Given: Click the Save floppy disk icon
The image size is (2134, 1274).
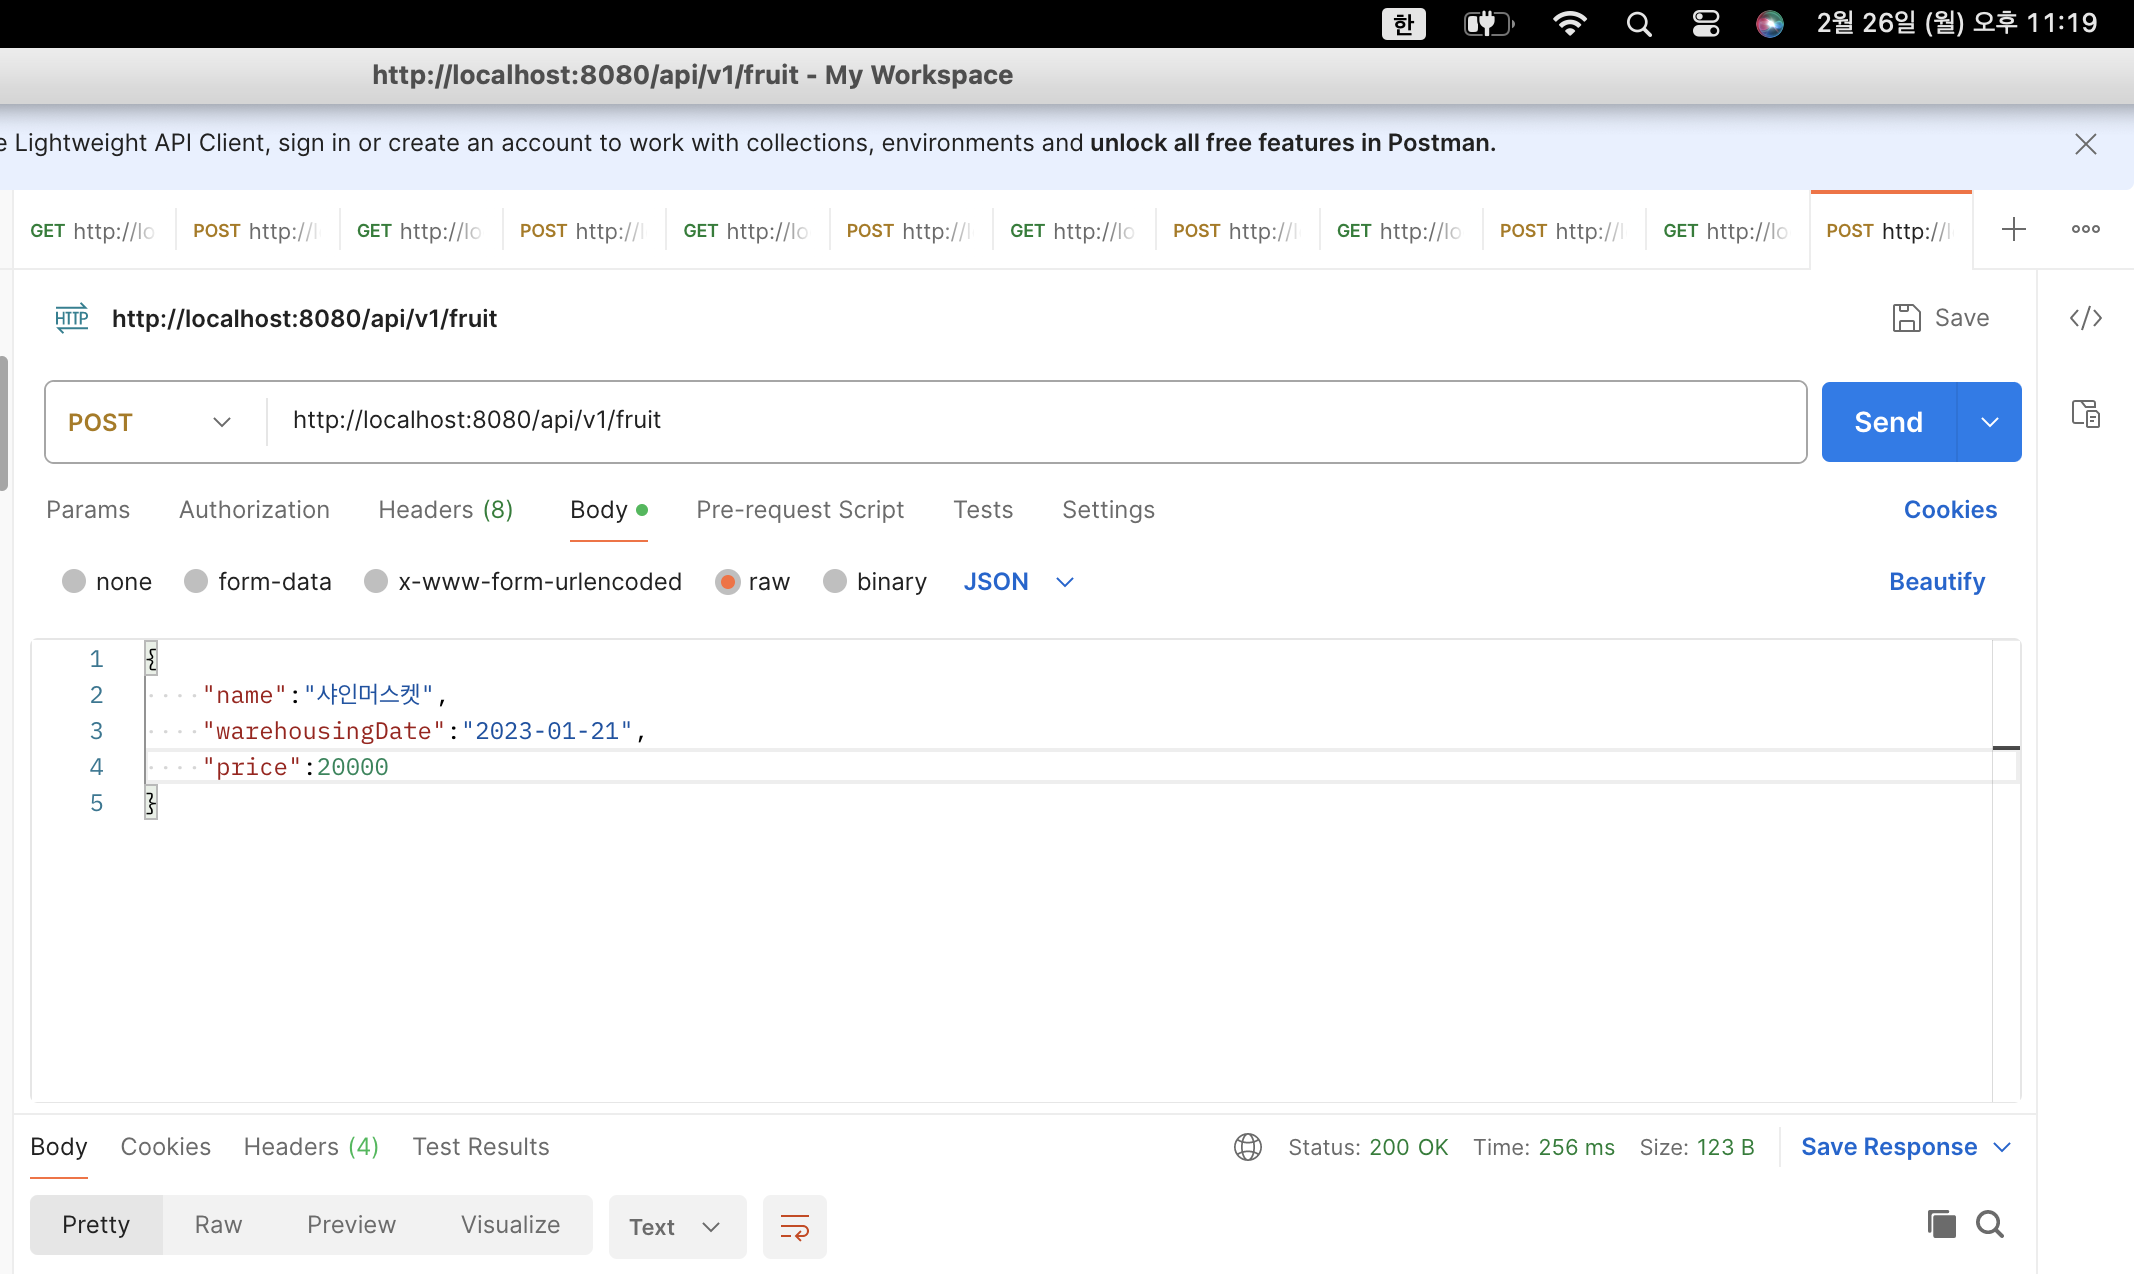Looking at the screenshot, I should (1906, 318).
